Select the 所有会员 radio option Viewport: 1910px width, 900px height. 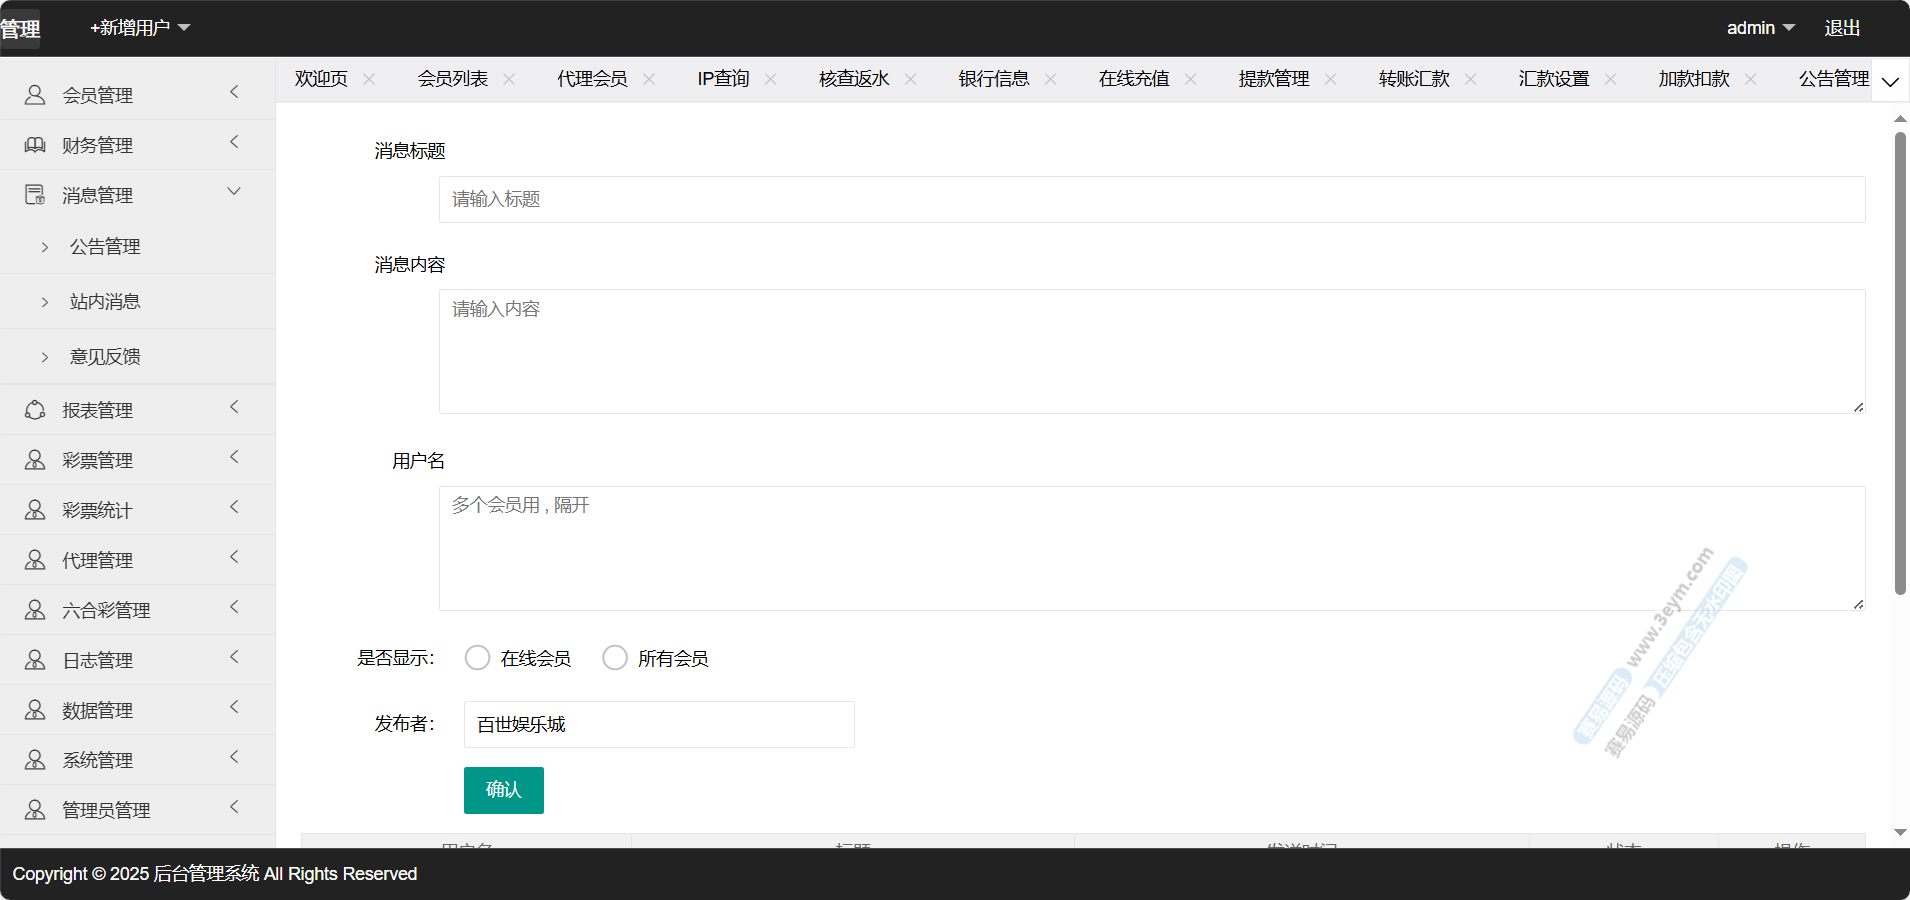(x=615, y=658)
